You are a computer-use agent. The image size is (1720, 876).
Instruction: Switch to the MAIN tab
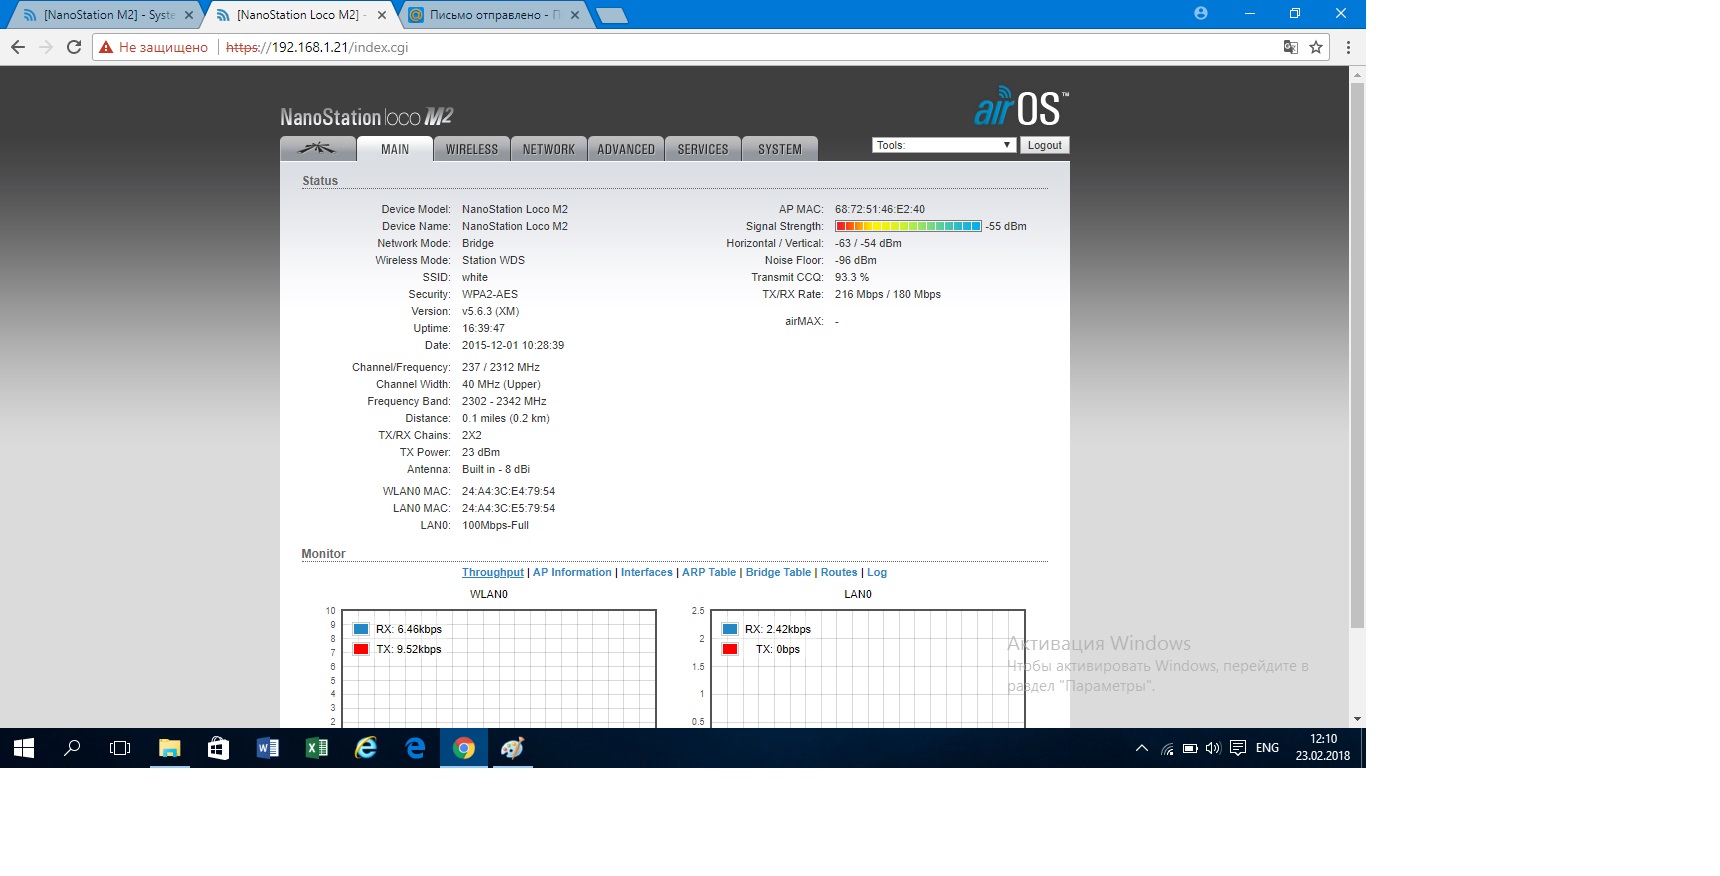coord(395,149)
